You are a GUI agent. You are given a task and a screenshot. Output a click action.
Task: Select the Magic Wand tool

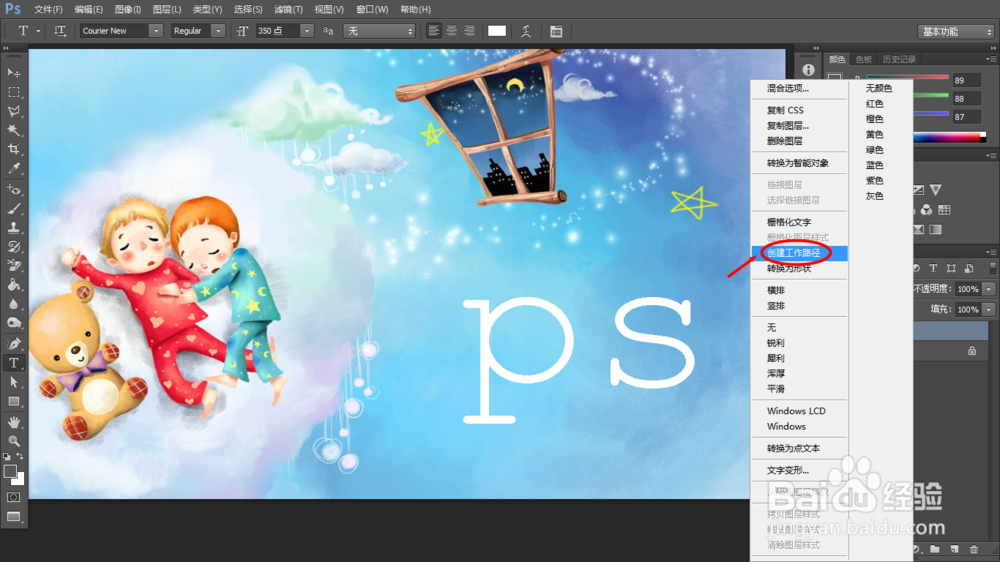13,130
